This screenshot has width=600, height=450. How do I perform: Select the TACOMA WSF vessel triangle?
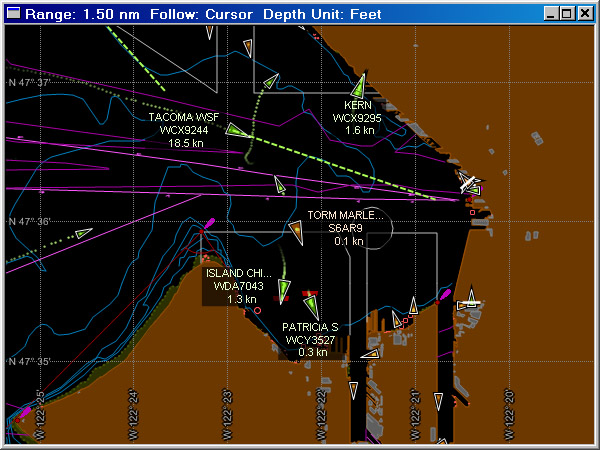[x=236, y=131]
